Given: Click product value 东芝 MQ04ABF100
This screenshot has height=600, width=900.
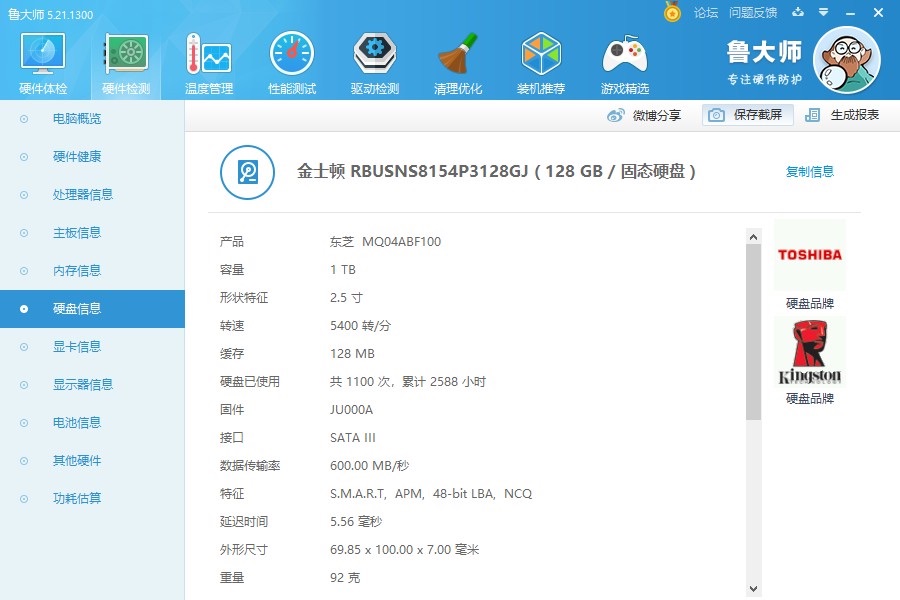Looking at the screenshot, I should pyautogui.click(x=385, y=242).
